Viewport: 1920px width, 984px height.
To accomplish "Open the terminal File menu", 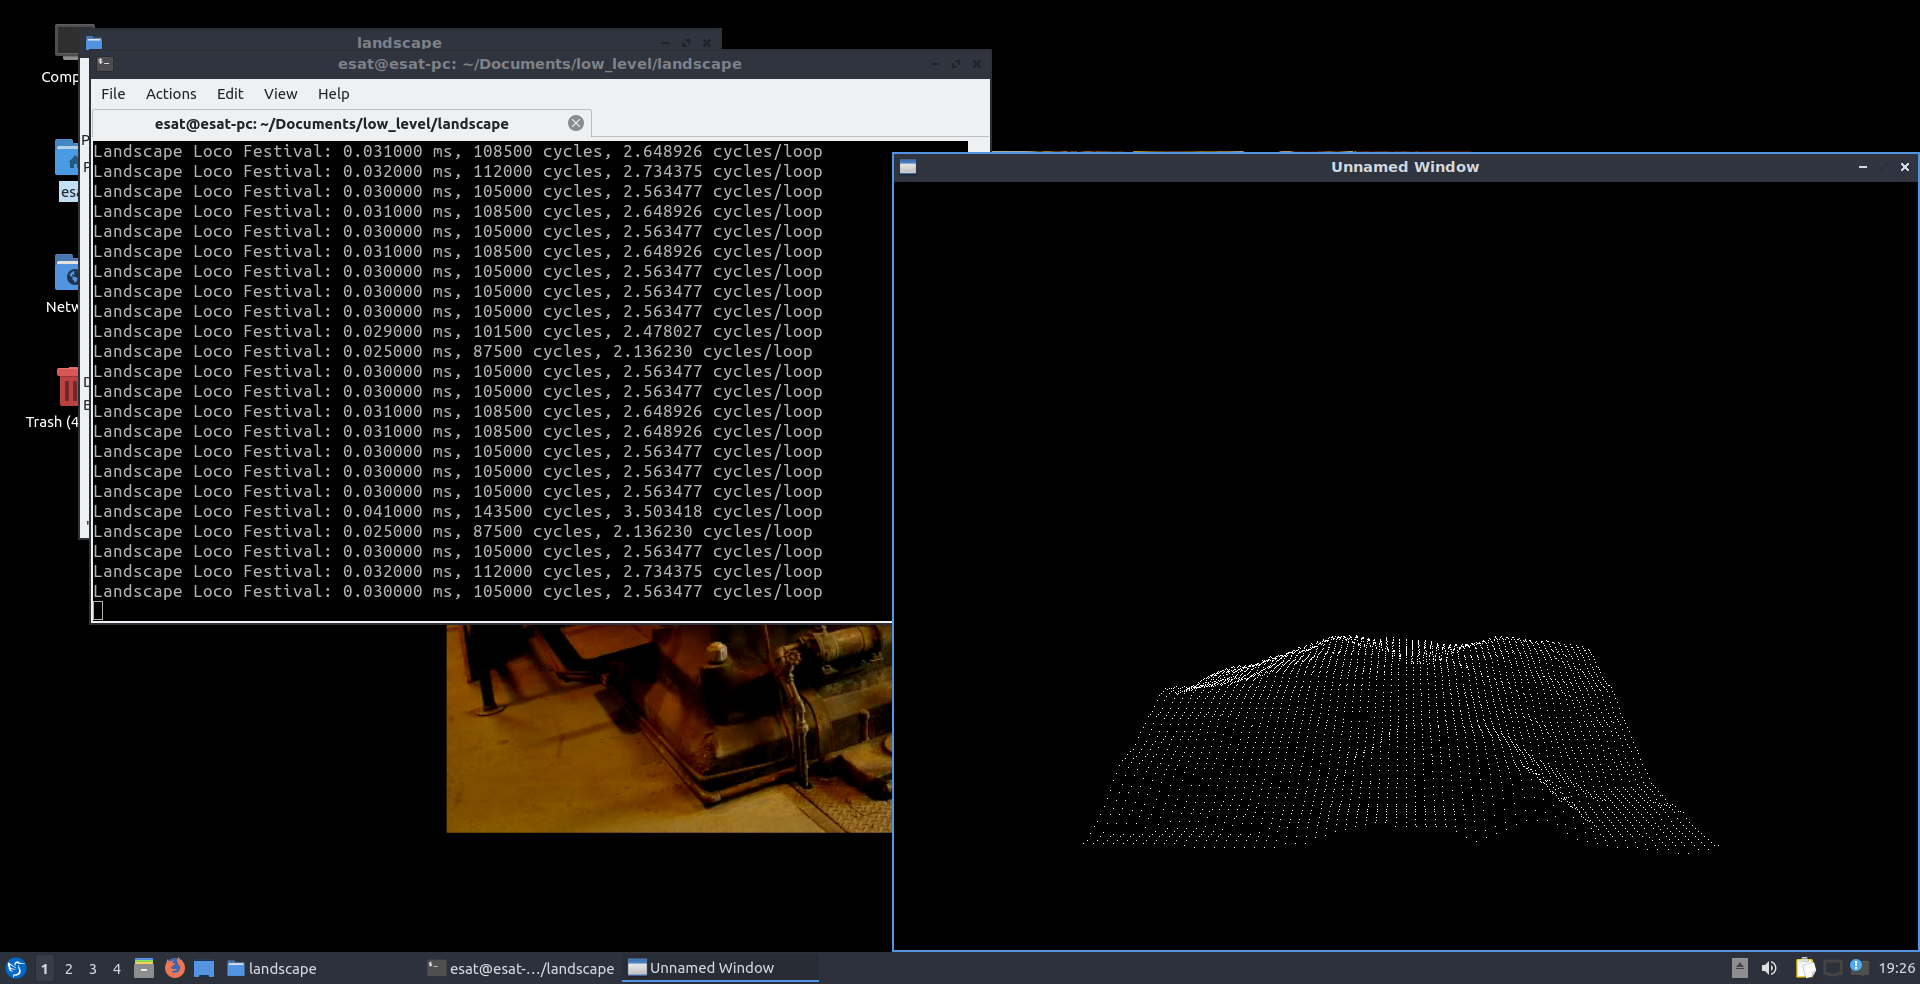I will [113, 94].
